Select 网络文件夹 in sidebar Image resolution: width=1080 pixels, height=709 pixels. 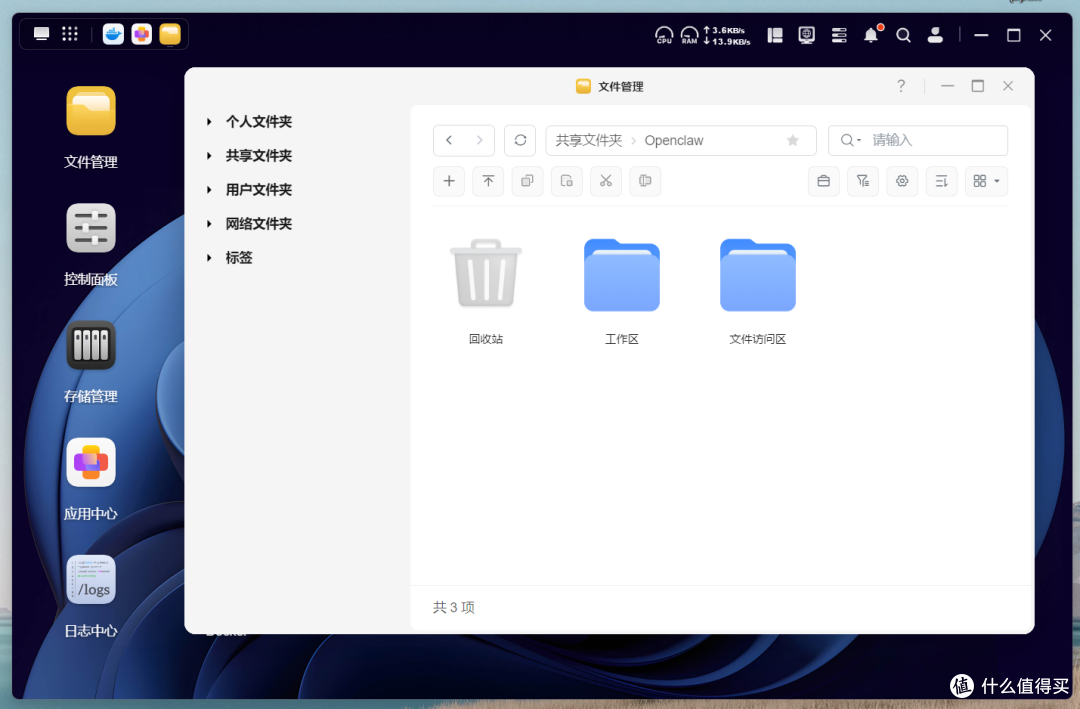[259, 224]
